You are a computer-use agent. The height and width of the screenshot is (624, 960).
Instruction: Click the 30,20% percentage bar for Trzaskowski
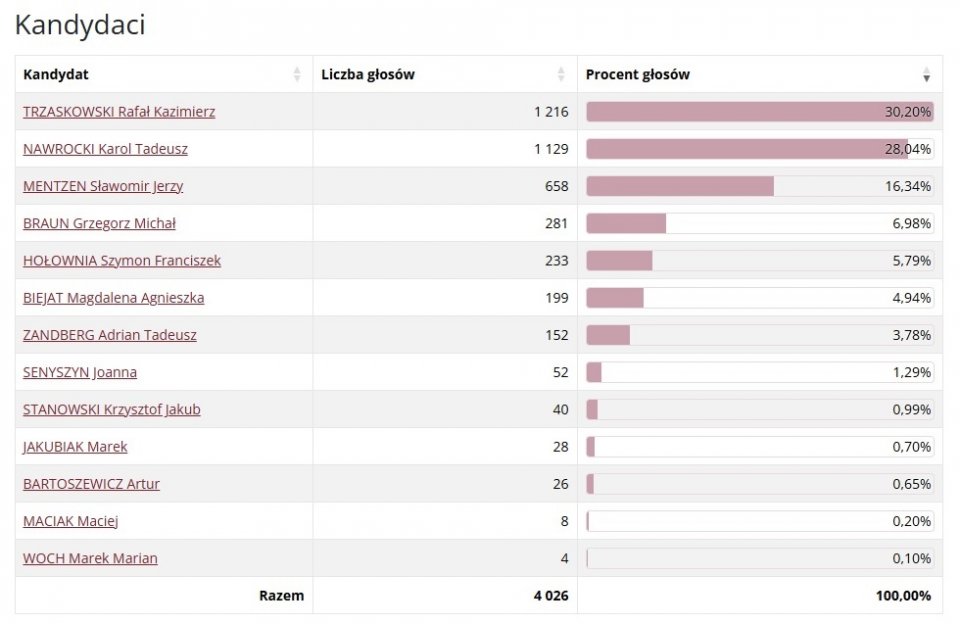click(x=760, y=112)
